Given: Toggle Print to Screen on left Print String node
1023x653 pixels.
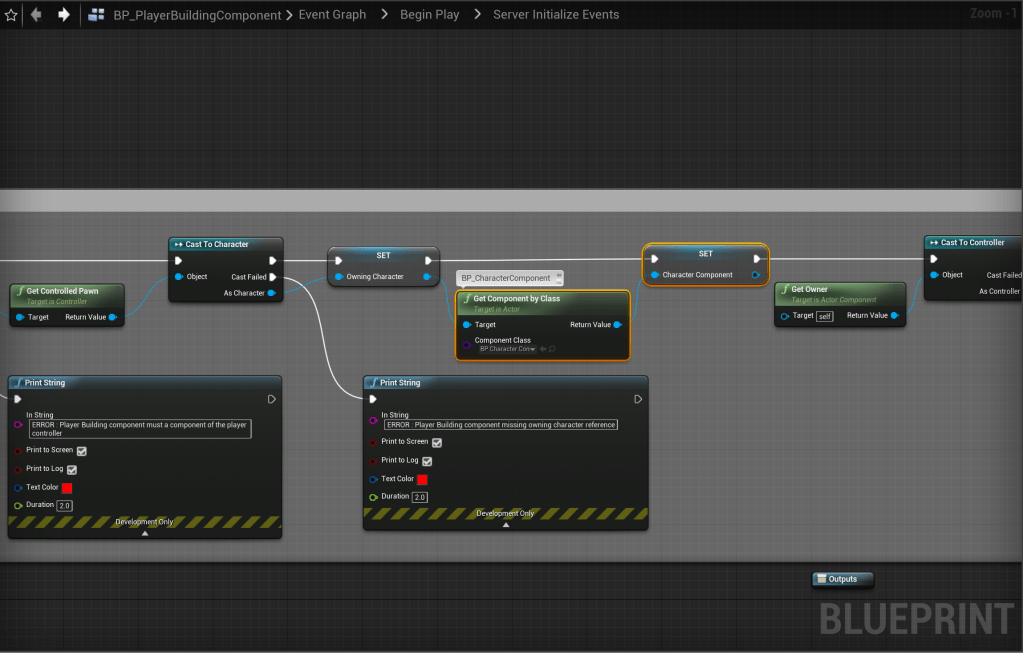Looking at the screenshot, I should [82, 451].
